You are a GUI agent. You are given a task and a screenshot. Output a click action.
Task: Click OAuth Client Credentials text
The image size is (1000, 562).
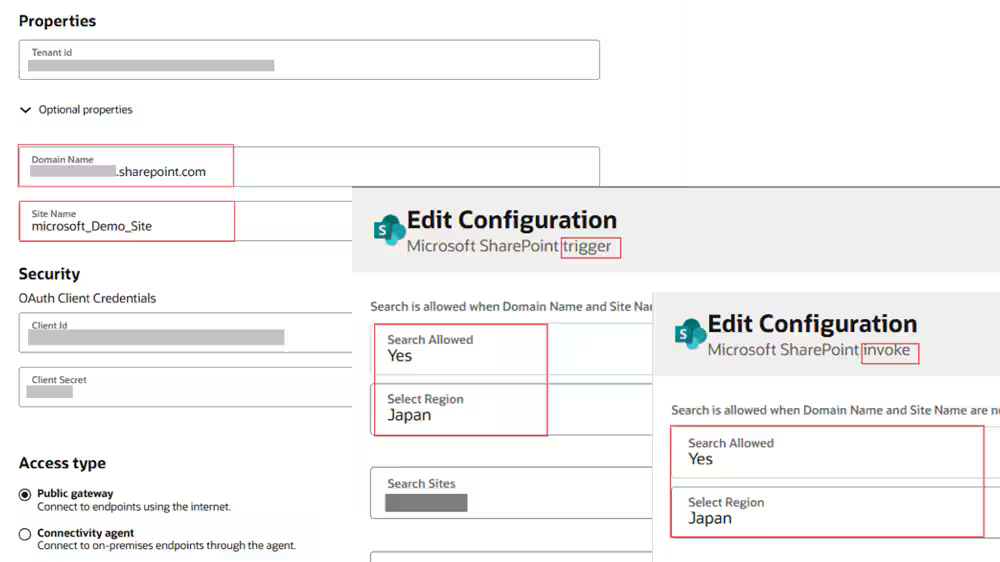[x=87, y=298]
